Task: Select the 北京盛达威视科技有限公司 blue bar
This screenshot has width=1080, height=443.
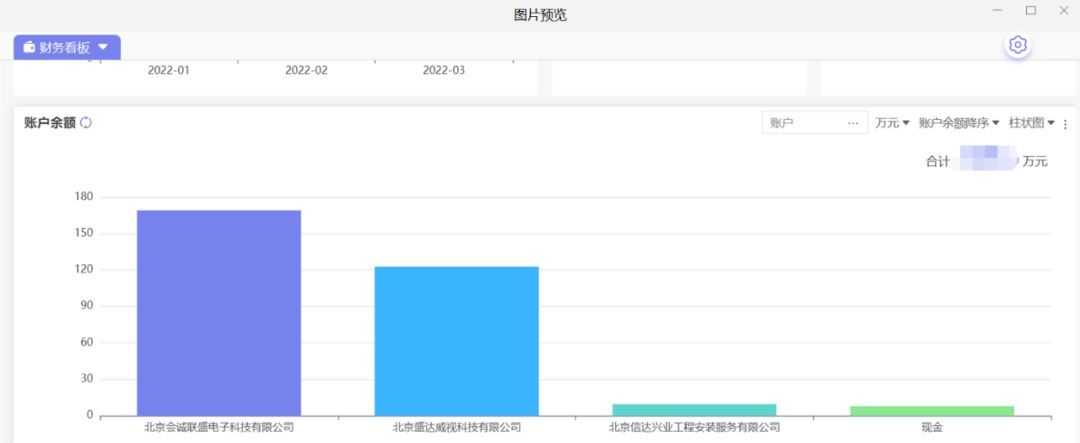Action: coord(456,340)
